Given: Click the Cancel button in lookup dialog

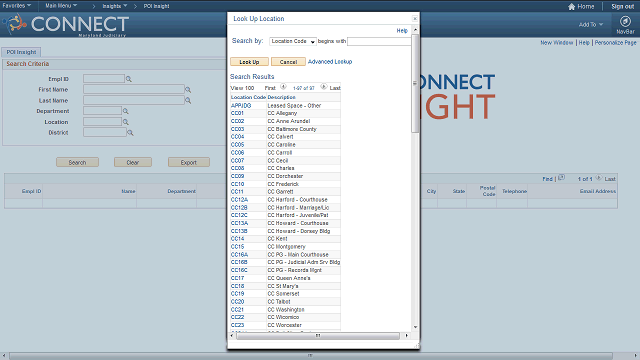Looking at the screenshot, I should [x=289, y=62].
